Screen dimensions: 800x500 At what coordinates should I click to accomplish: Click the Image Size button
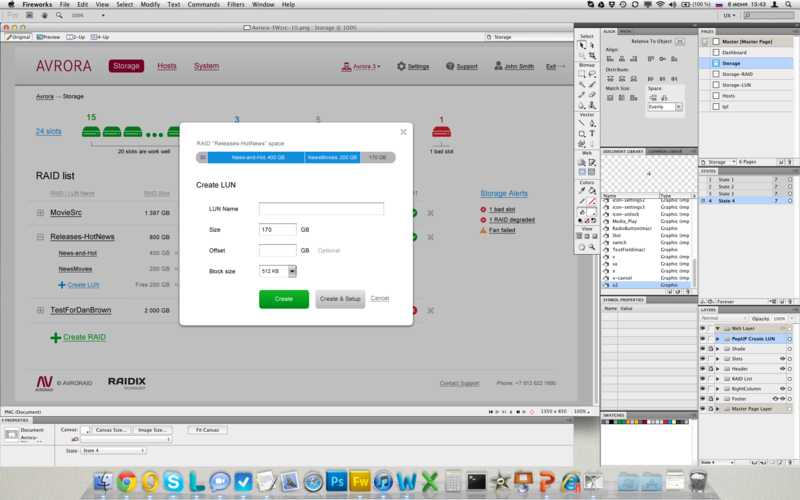point(153,430)
